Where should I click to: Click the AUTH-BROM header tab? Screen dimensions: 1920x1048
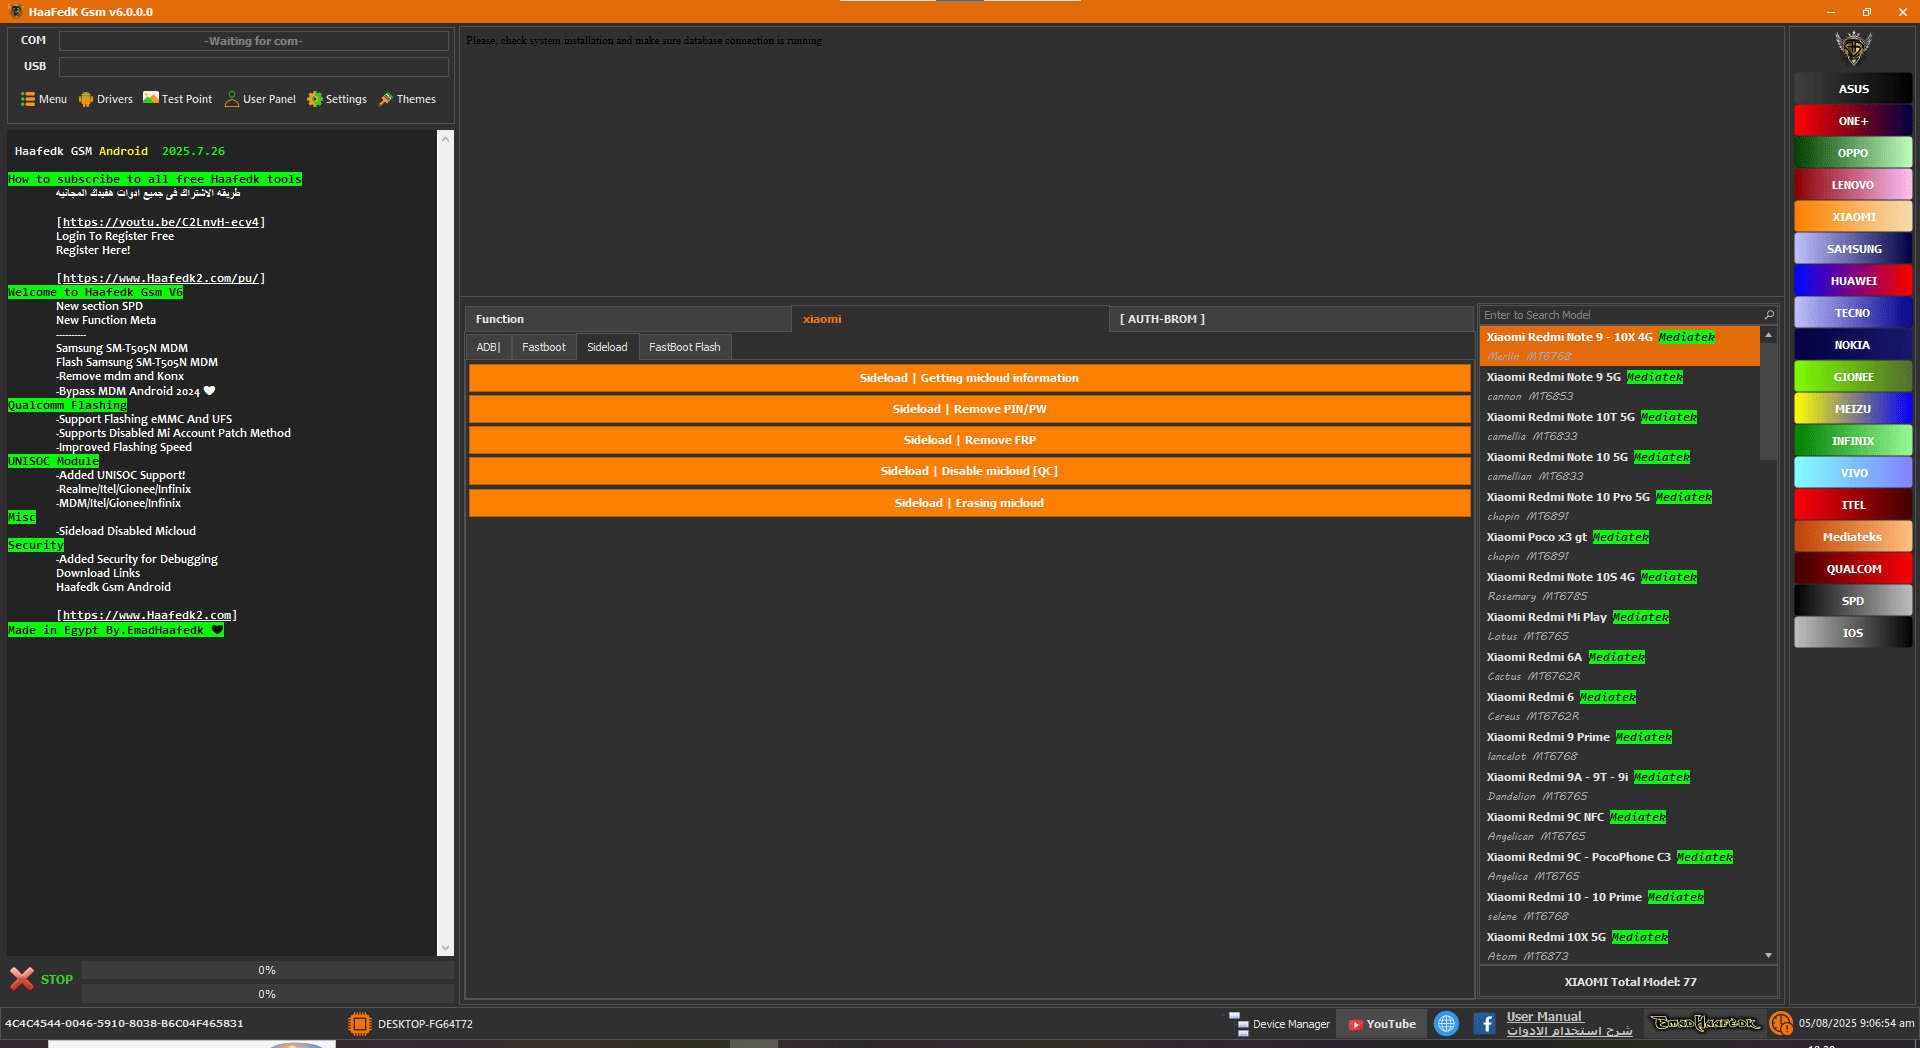click(1290, 319)
